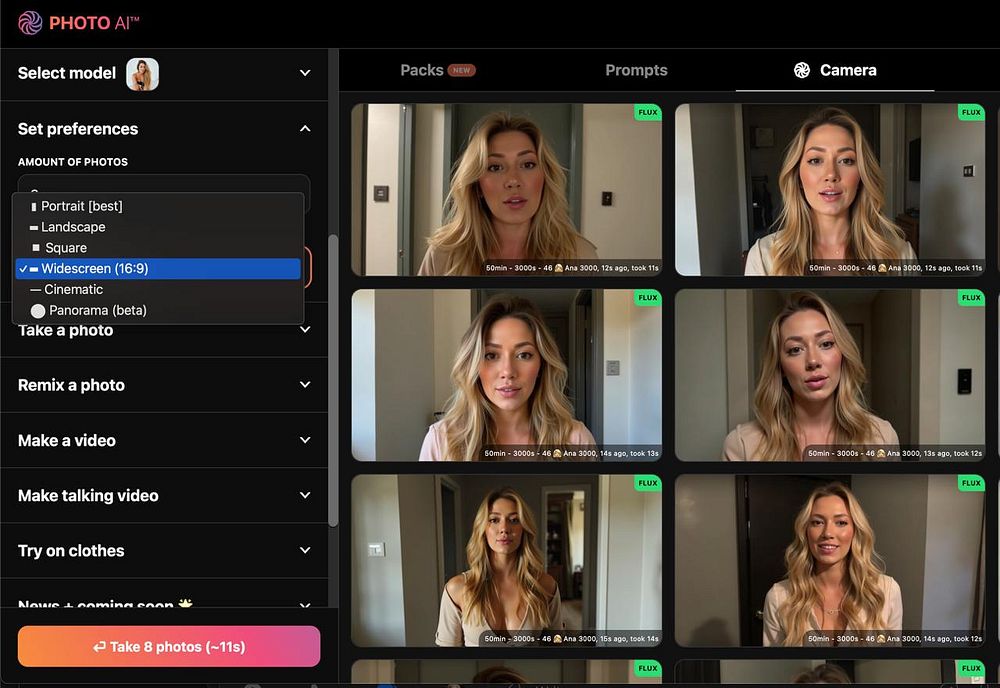Viewport: 1000px width, 688px height.
Task: Click FLUX badge on middle-left photo
Action: (x=647, y=298)
